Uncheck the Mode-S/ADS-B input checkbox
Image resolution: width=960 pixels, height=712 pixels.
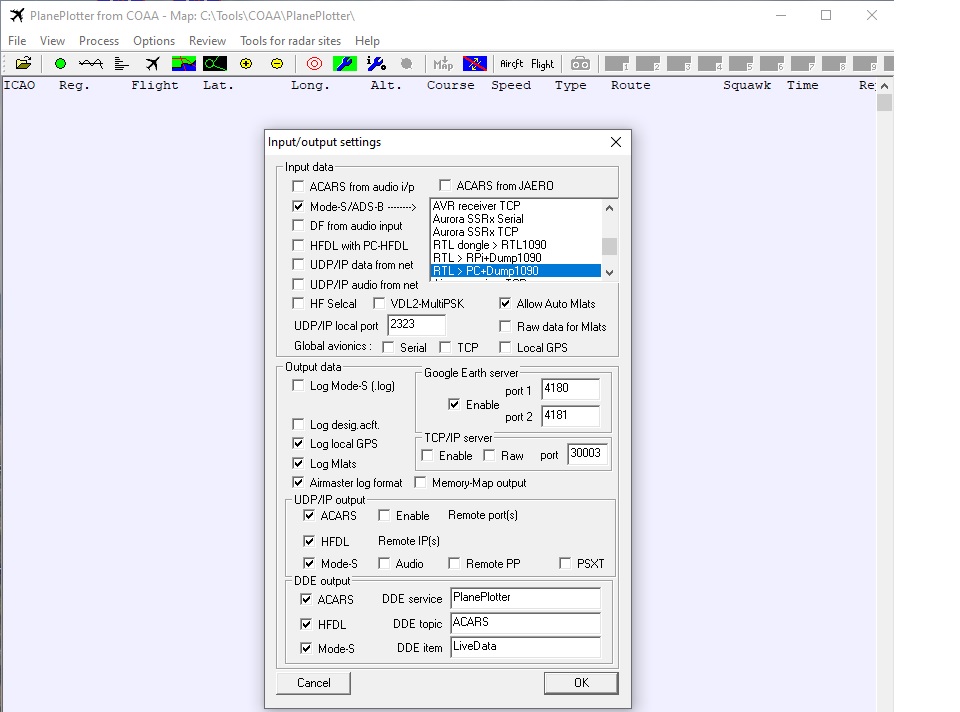[x=298, y=206]
